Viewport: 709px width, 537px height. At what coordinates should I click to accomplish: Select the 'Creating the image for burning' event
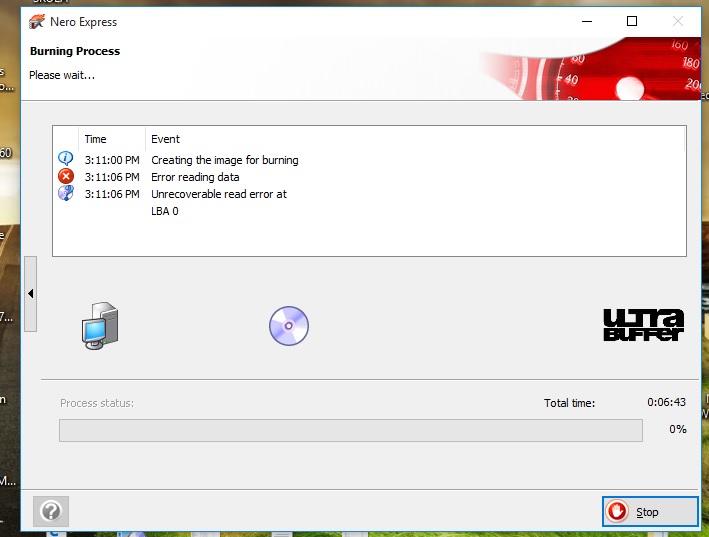(x=225, y=160)
